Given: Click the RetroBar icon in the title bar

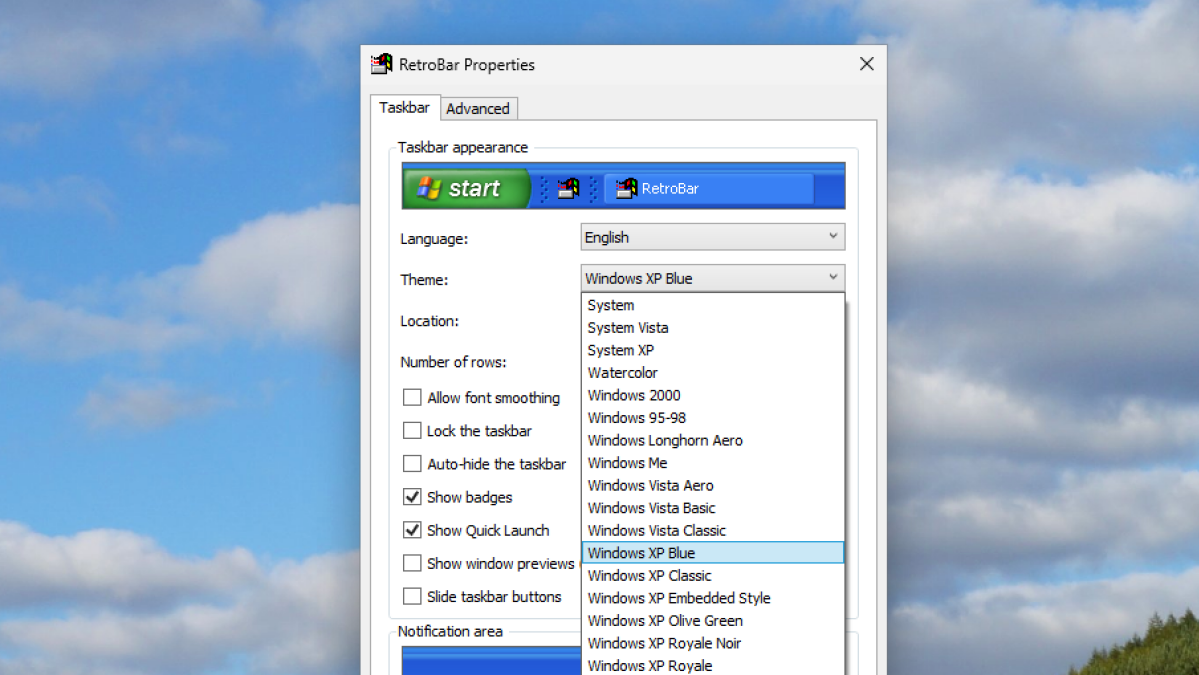Looking at the screenshot, I should pyautogui.click(x=382, y=64).
